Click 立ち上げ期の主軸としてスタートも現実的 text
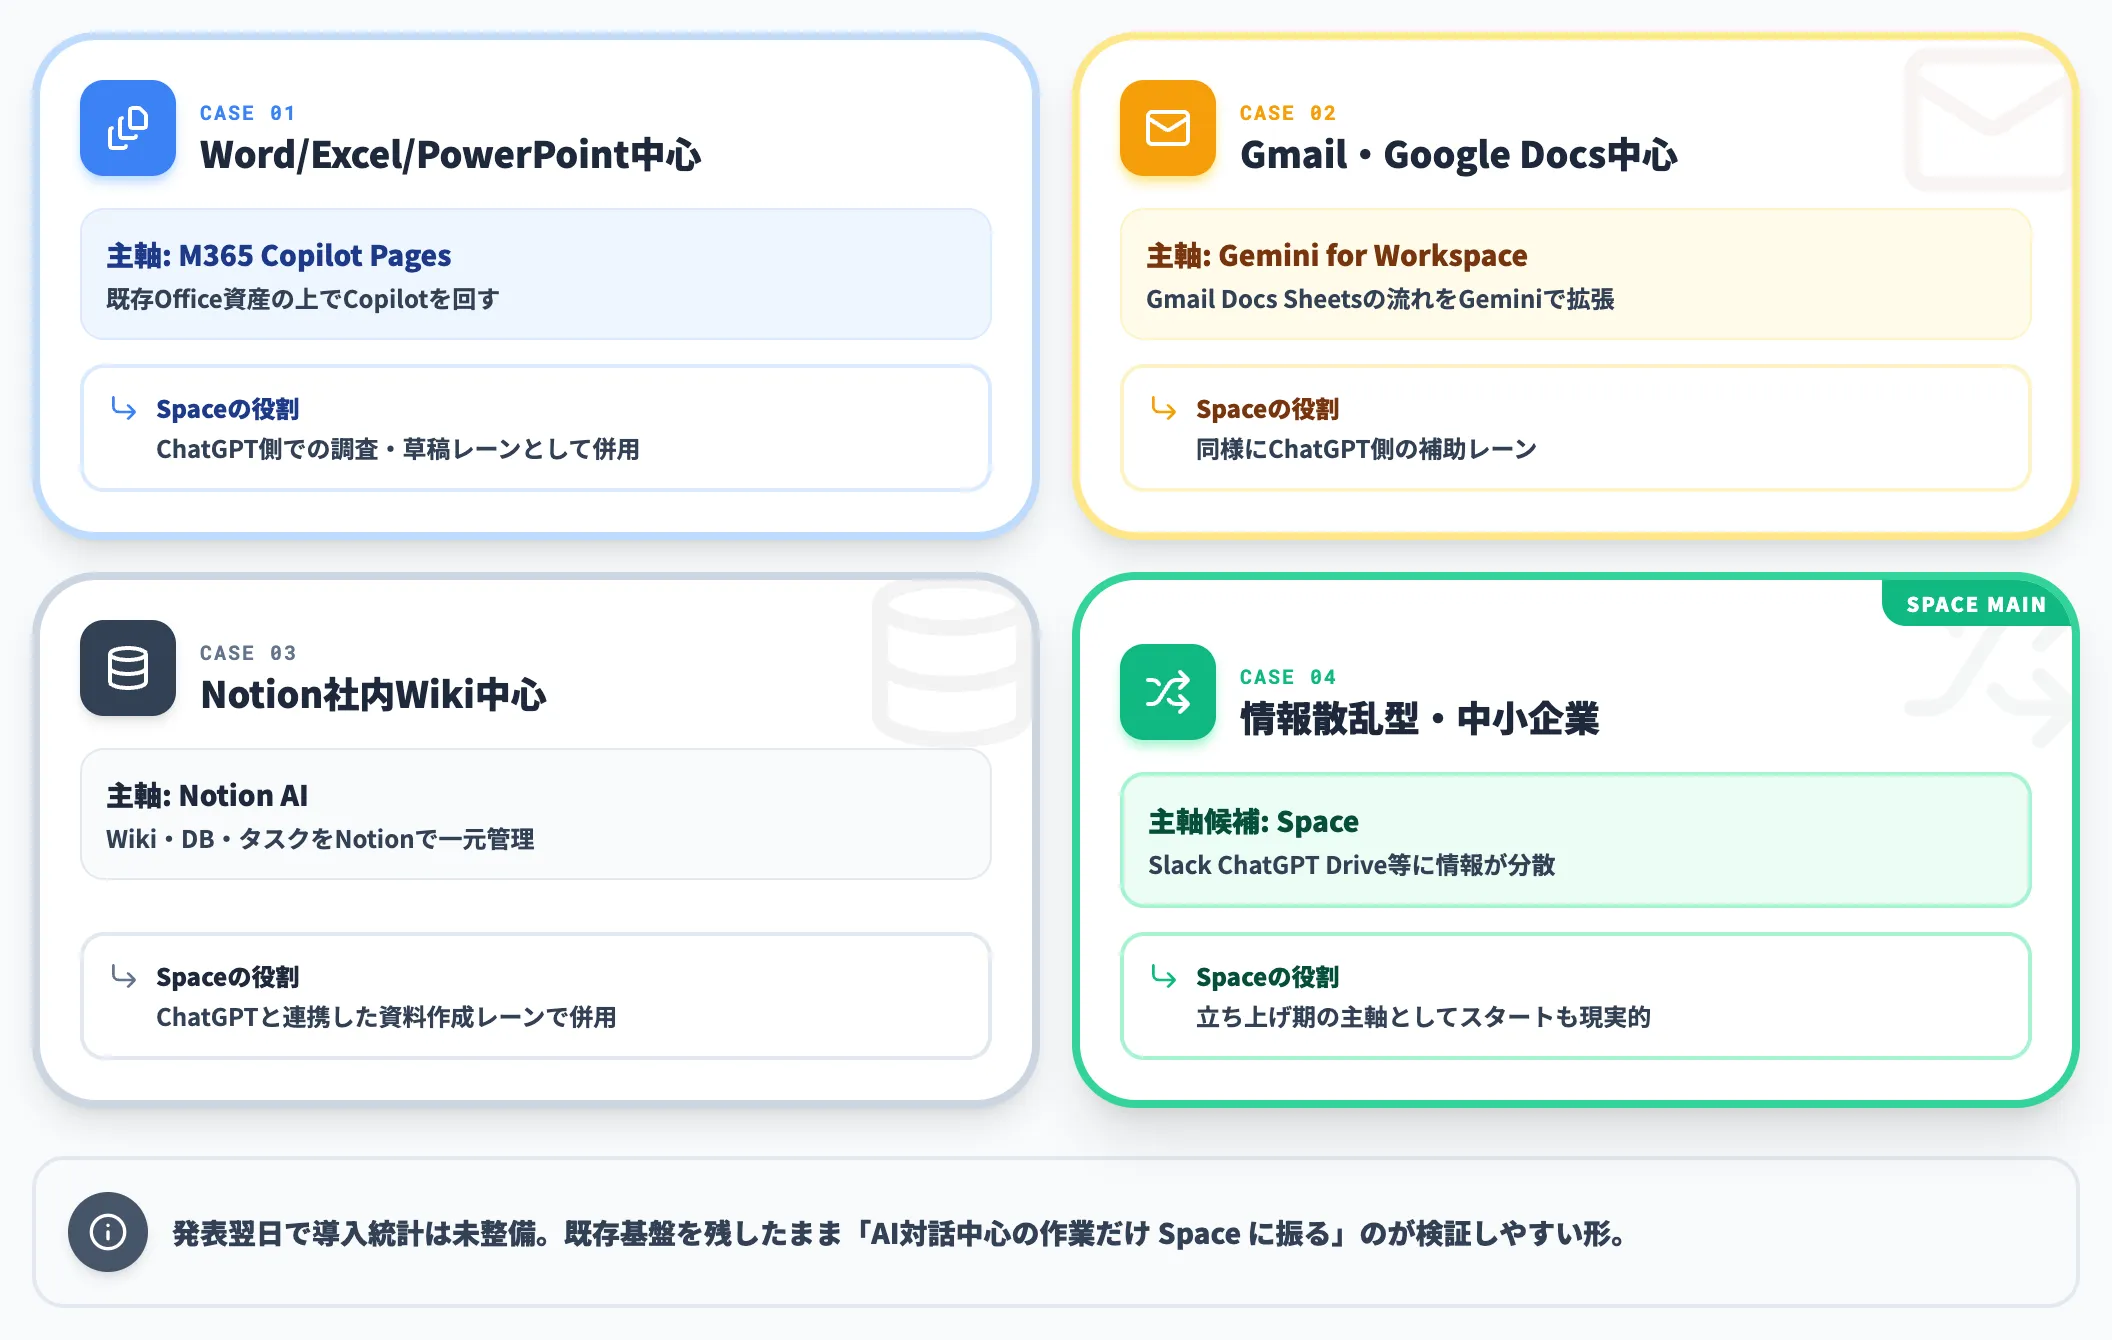 coord(1423,1017)
